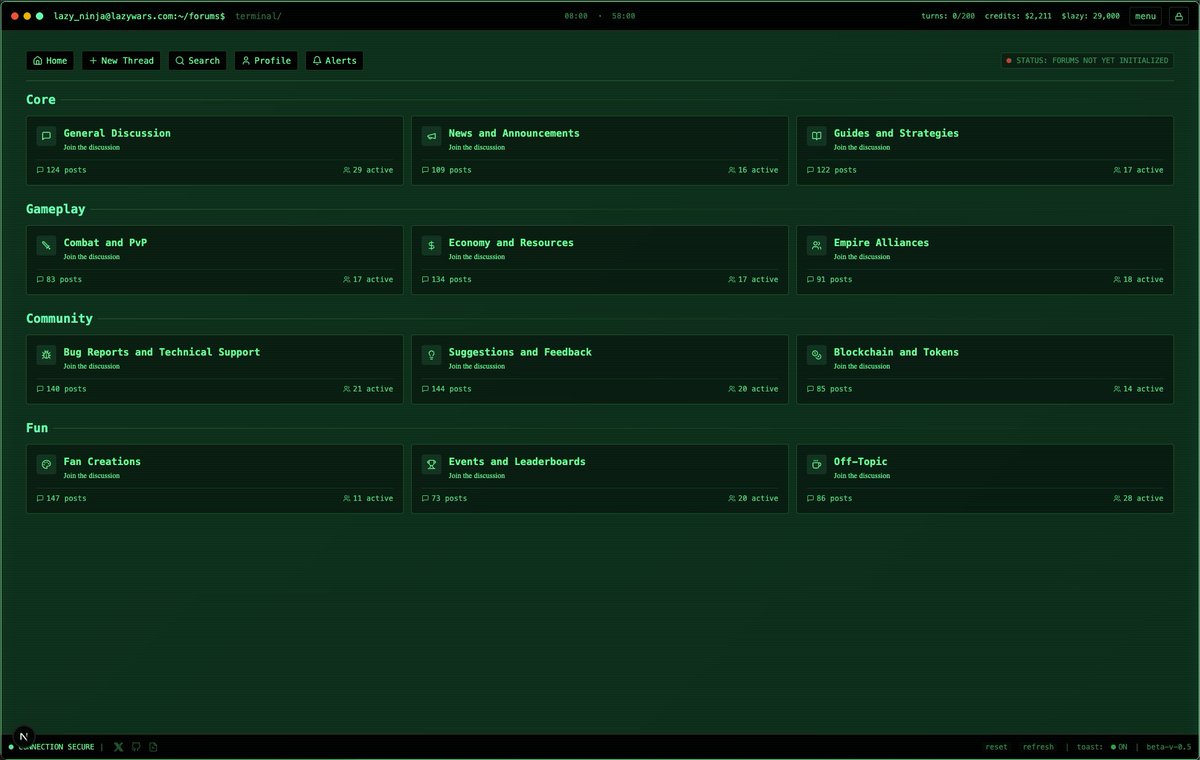Open the X (Twitter) link in the footer
Image resolution: width=1200 pixels, height=760 pixels.
119,747
